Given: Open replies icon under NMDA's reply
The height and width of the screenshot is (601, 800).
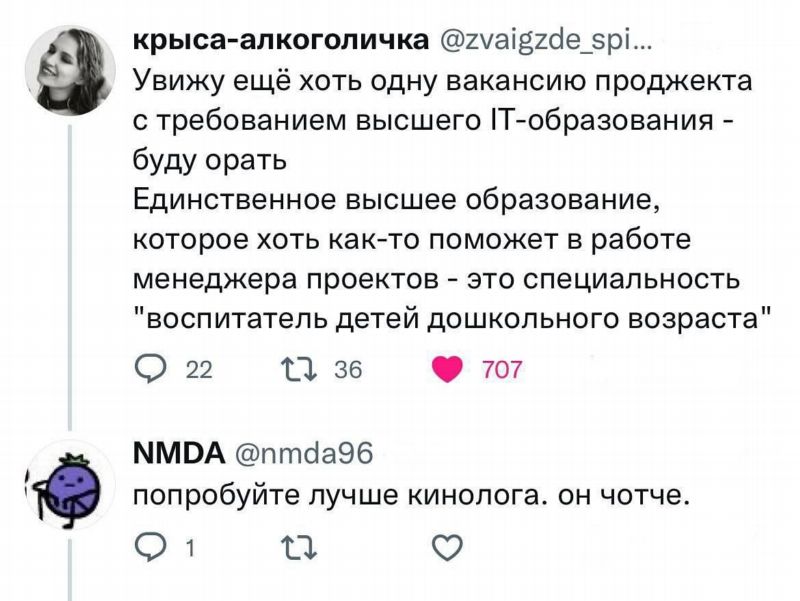Looking at the screenshot, I should tap(147, 549).
